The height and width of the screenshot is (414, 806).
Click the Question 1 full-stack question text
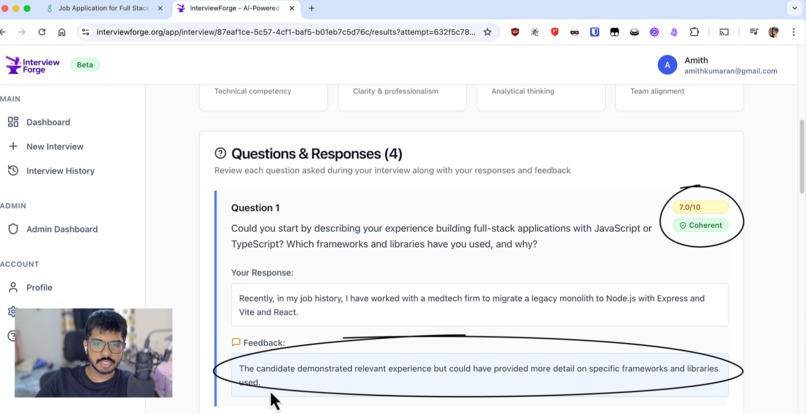(x=441, y=236)
